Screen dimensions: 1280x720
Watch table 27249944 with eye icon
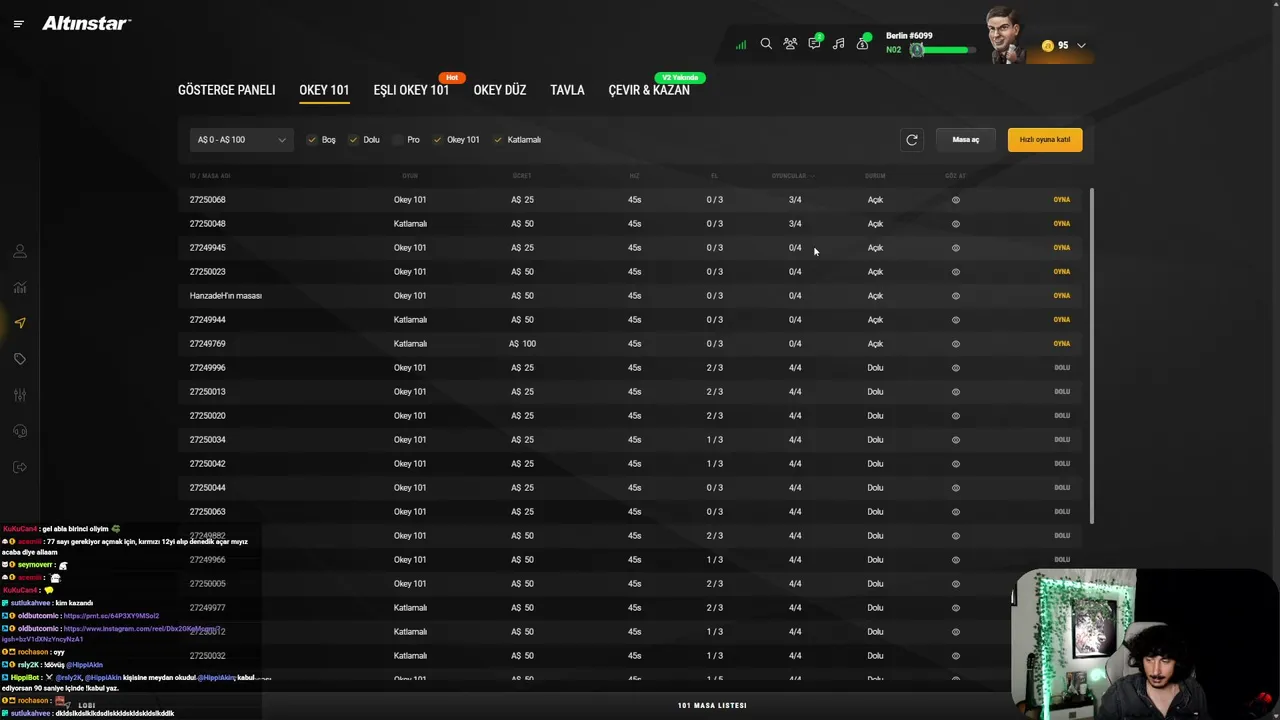coord(956,320)
